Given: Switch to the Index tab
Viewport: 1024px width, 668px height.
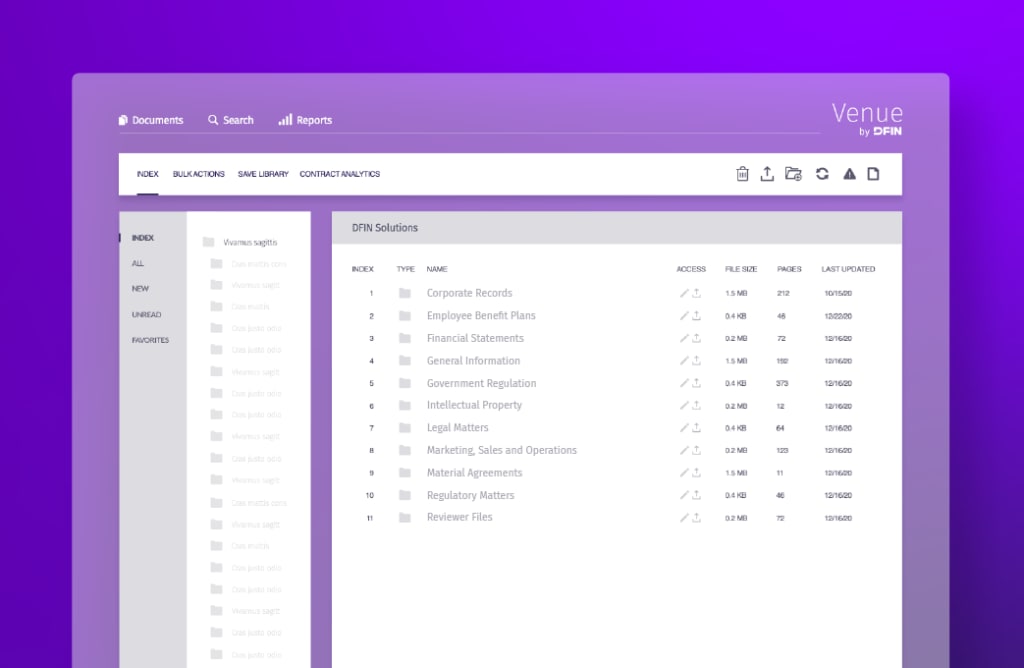Looking at the screenshot, I should pos(148,174).
